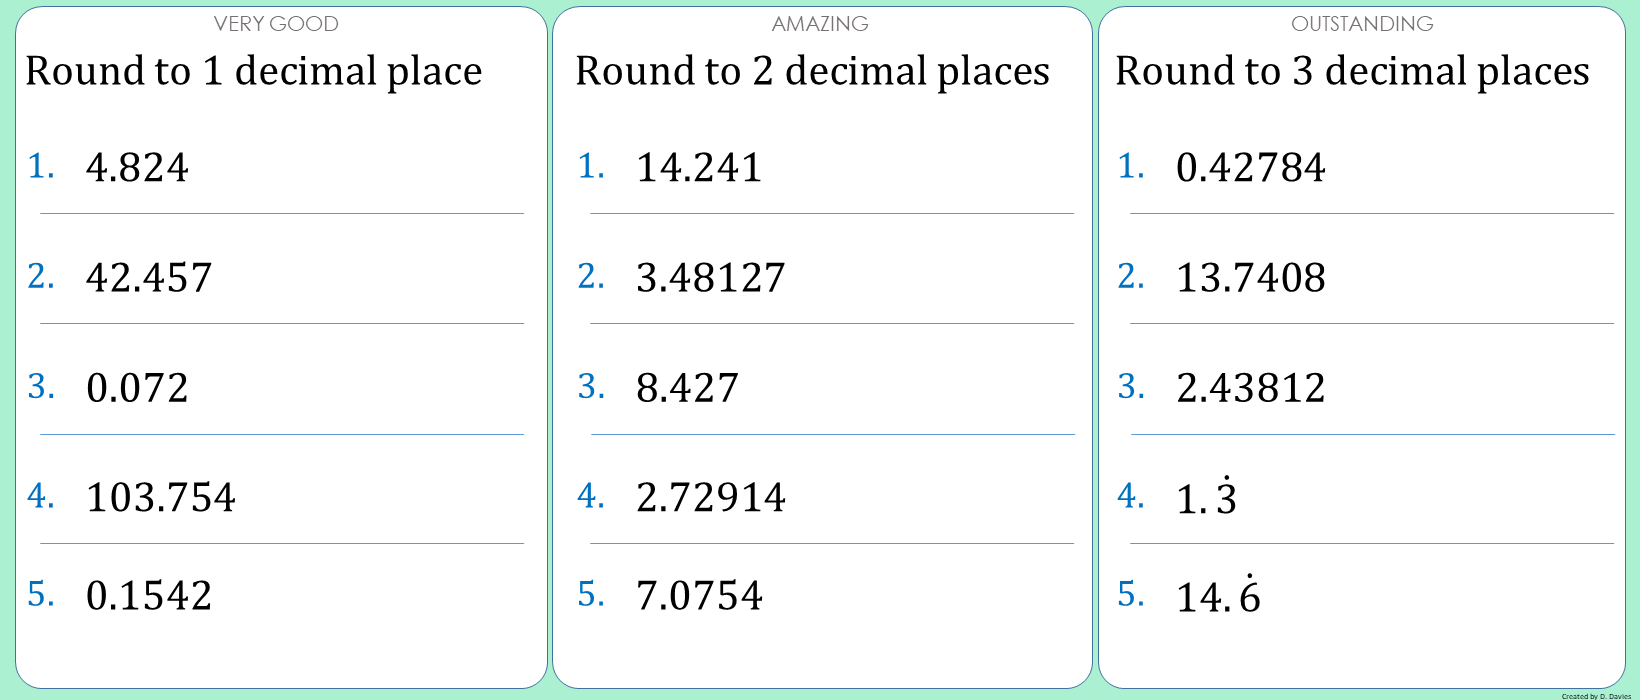Image resolution: width=1640 pixels, height=700 pixels.
Task: Click the number 4.824
Action: tap(137, 168)
